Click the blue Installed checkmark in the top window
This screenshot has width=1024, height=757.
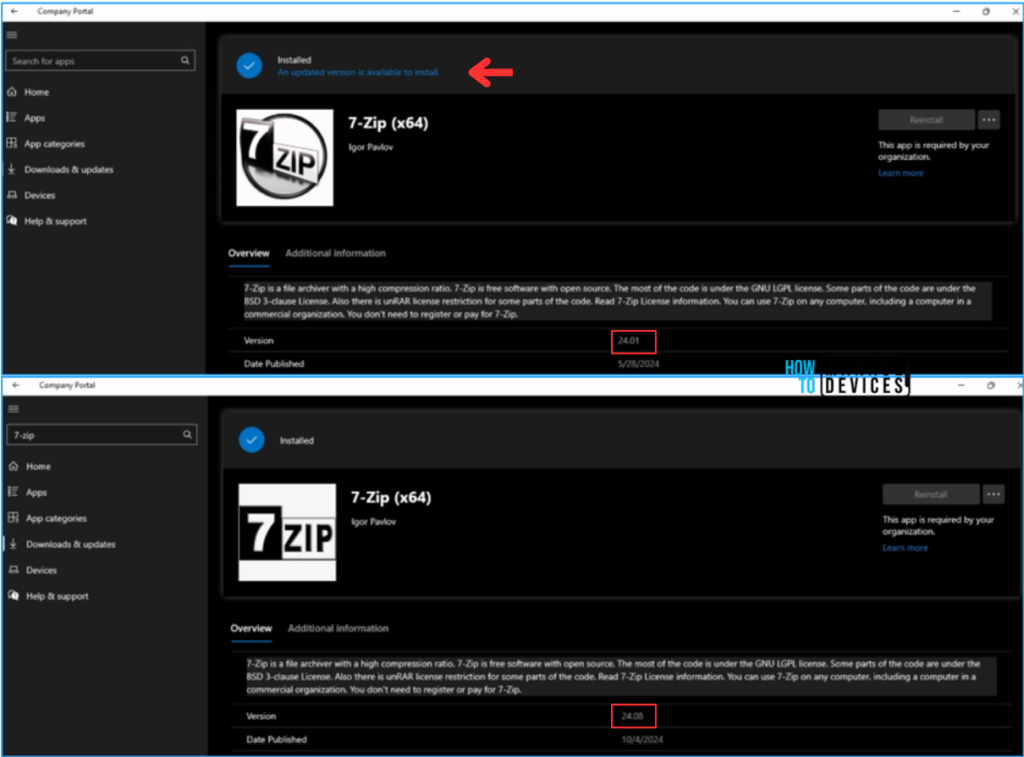click(249, 65)
